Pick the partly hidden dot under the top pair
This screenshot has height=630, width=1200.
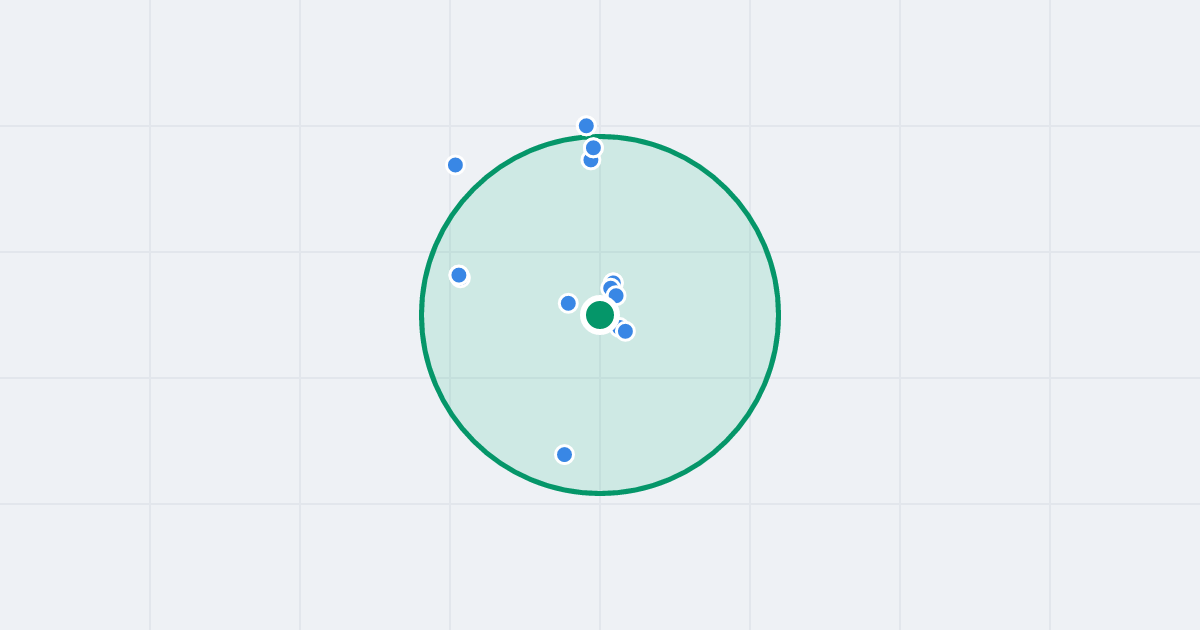590,162
